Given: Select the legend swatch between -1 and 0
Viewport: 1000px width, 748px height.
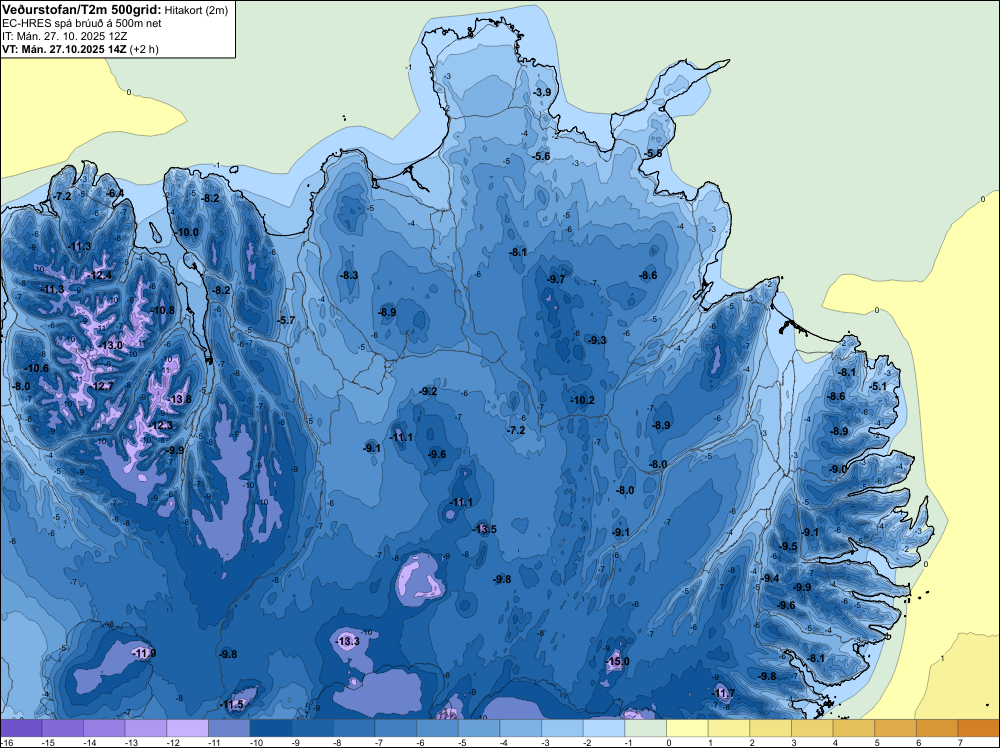Looking at the screenshot, I should 645,728.
